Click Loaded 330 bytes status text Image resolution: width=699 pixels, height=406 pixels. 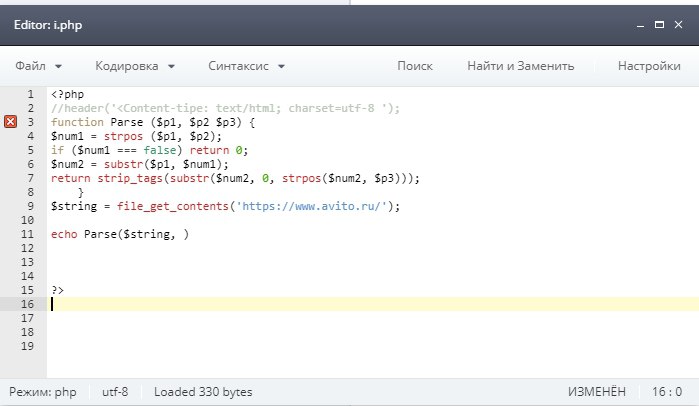point(203,392)
